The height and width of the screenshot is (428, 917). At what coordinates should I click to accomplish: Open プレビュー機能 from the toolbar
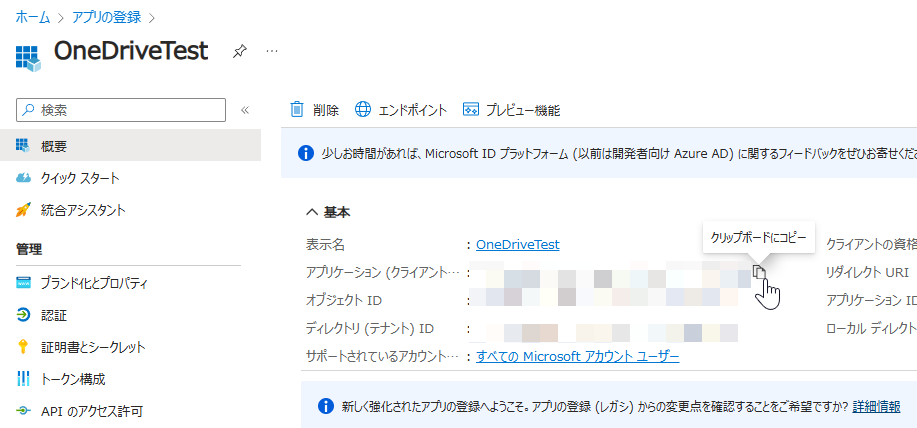[x=523, y=110]
